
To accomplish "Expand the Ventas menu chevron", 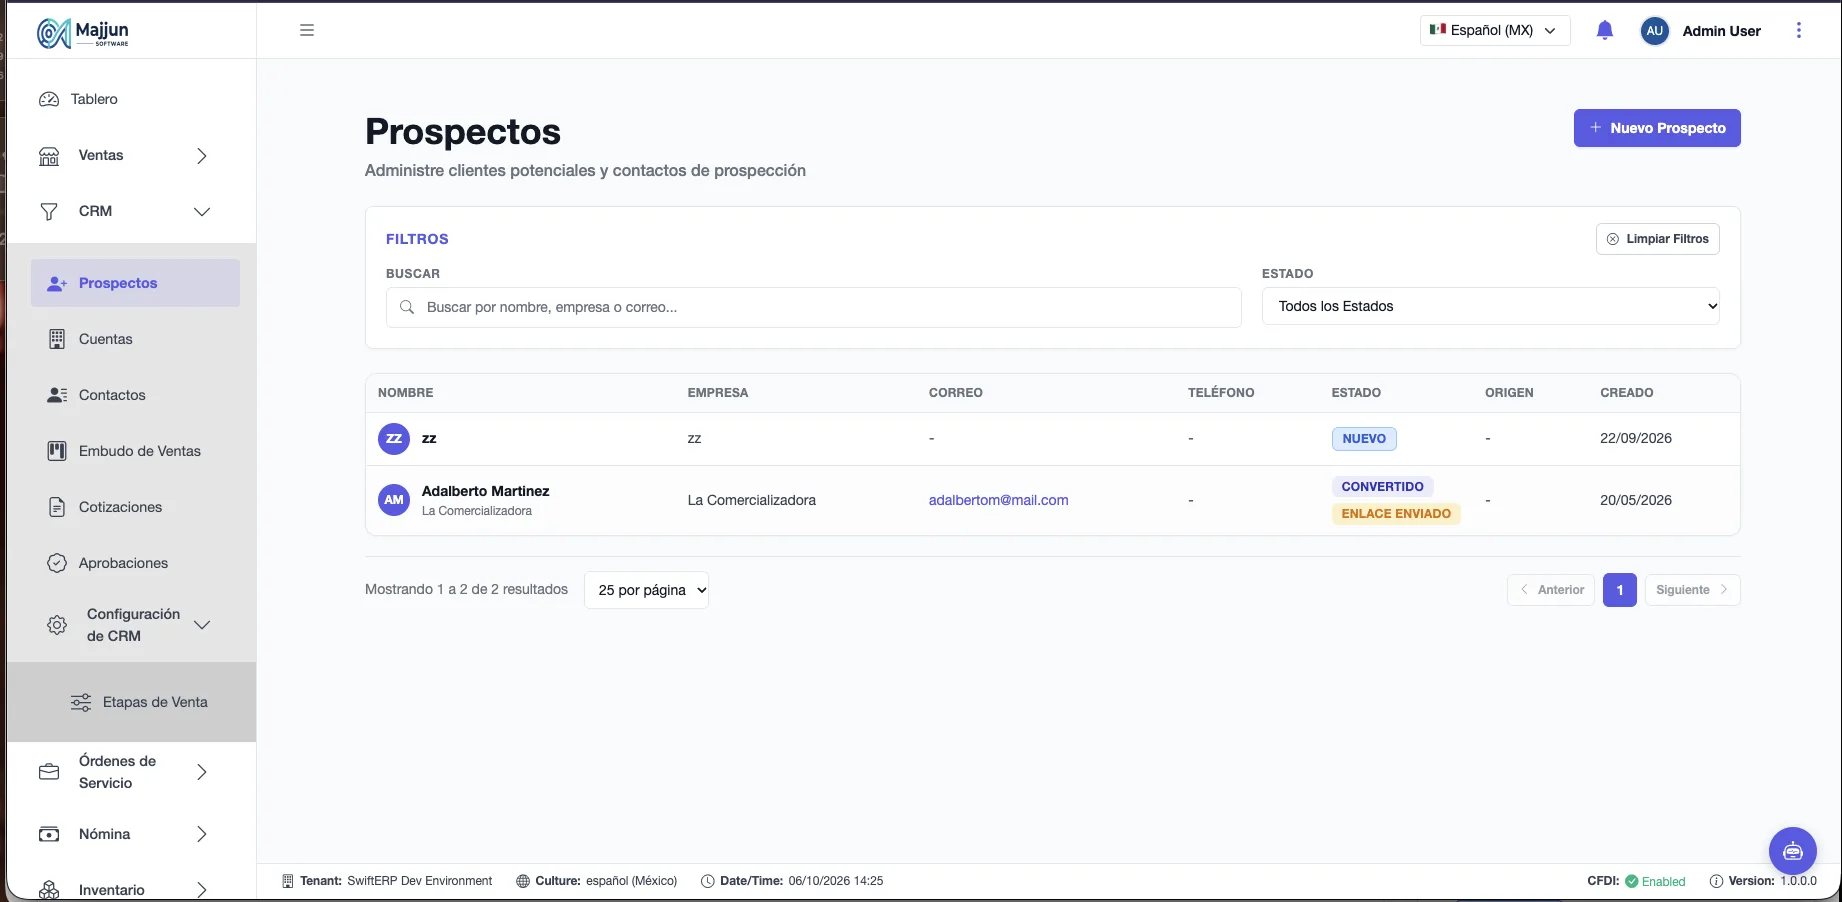I will click(x=202, y=156).
